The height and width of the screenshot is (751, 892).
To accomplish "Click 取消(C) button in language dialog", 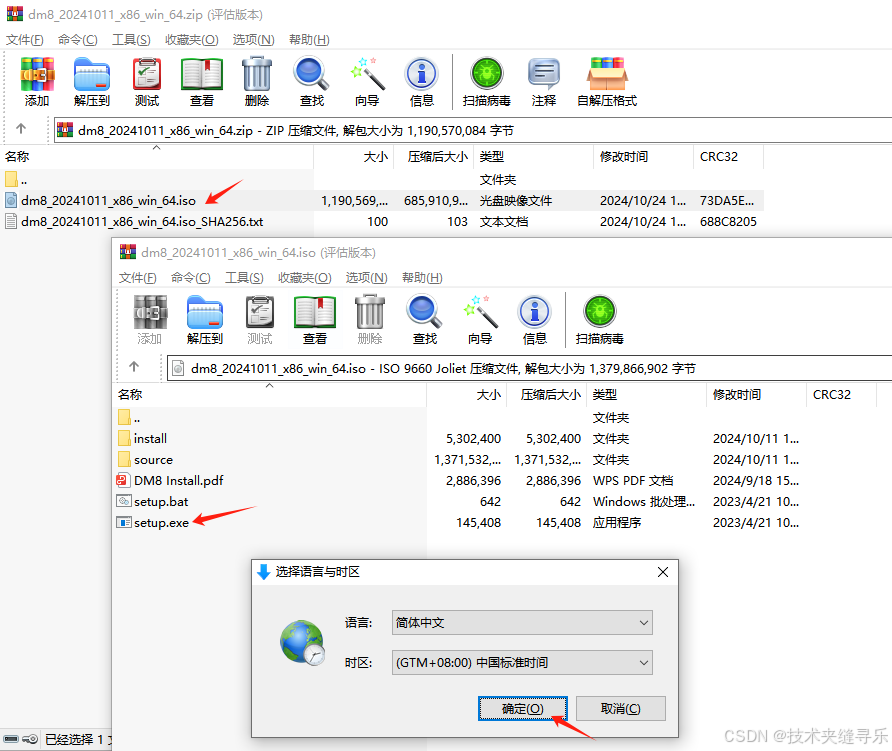I will coord(621,708).
